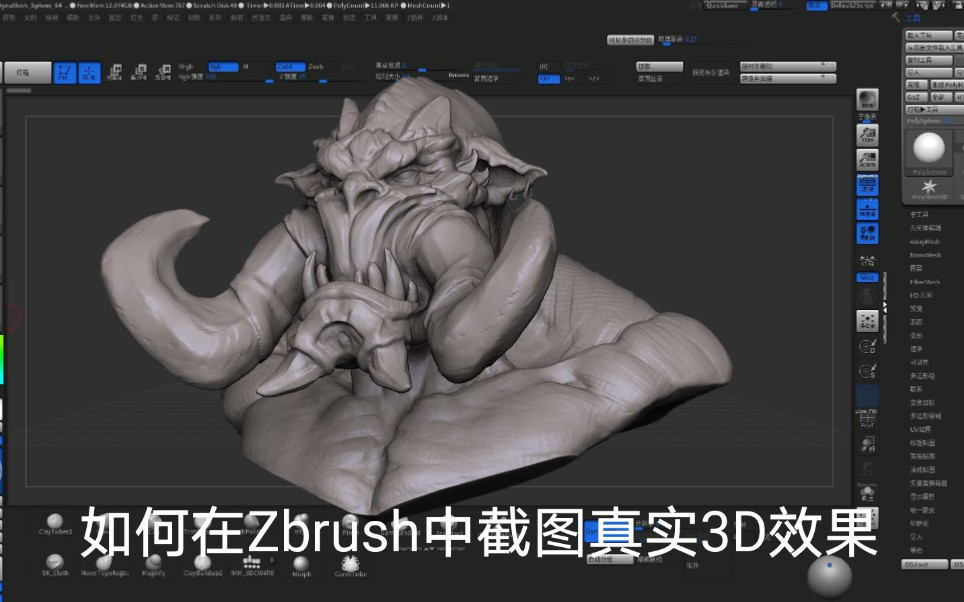Select the PolySphere tool thumbnail
This screenshot has height=602, width=964.
coord(929,152)
